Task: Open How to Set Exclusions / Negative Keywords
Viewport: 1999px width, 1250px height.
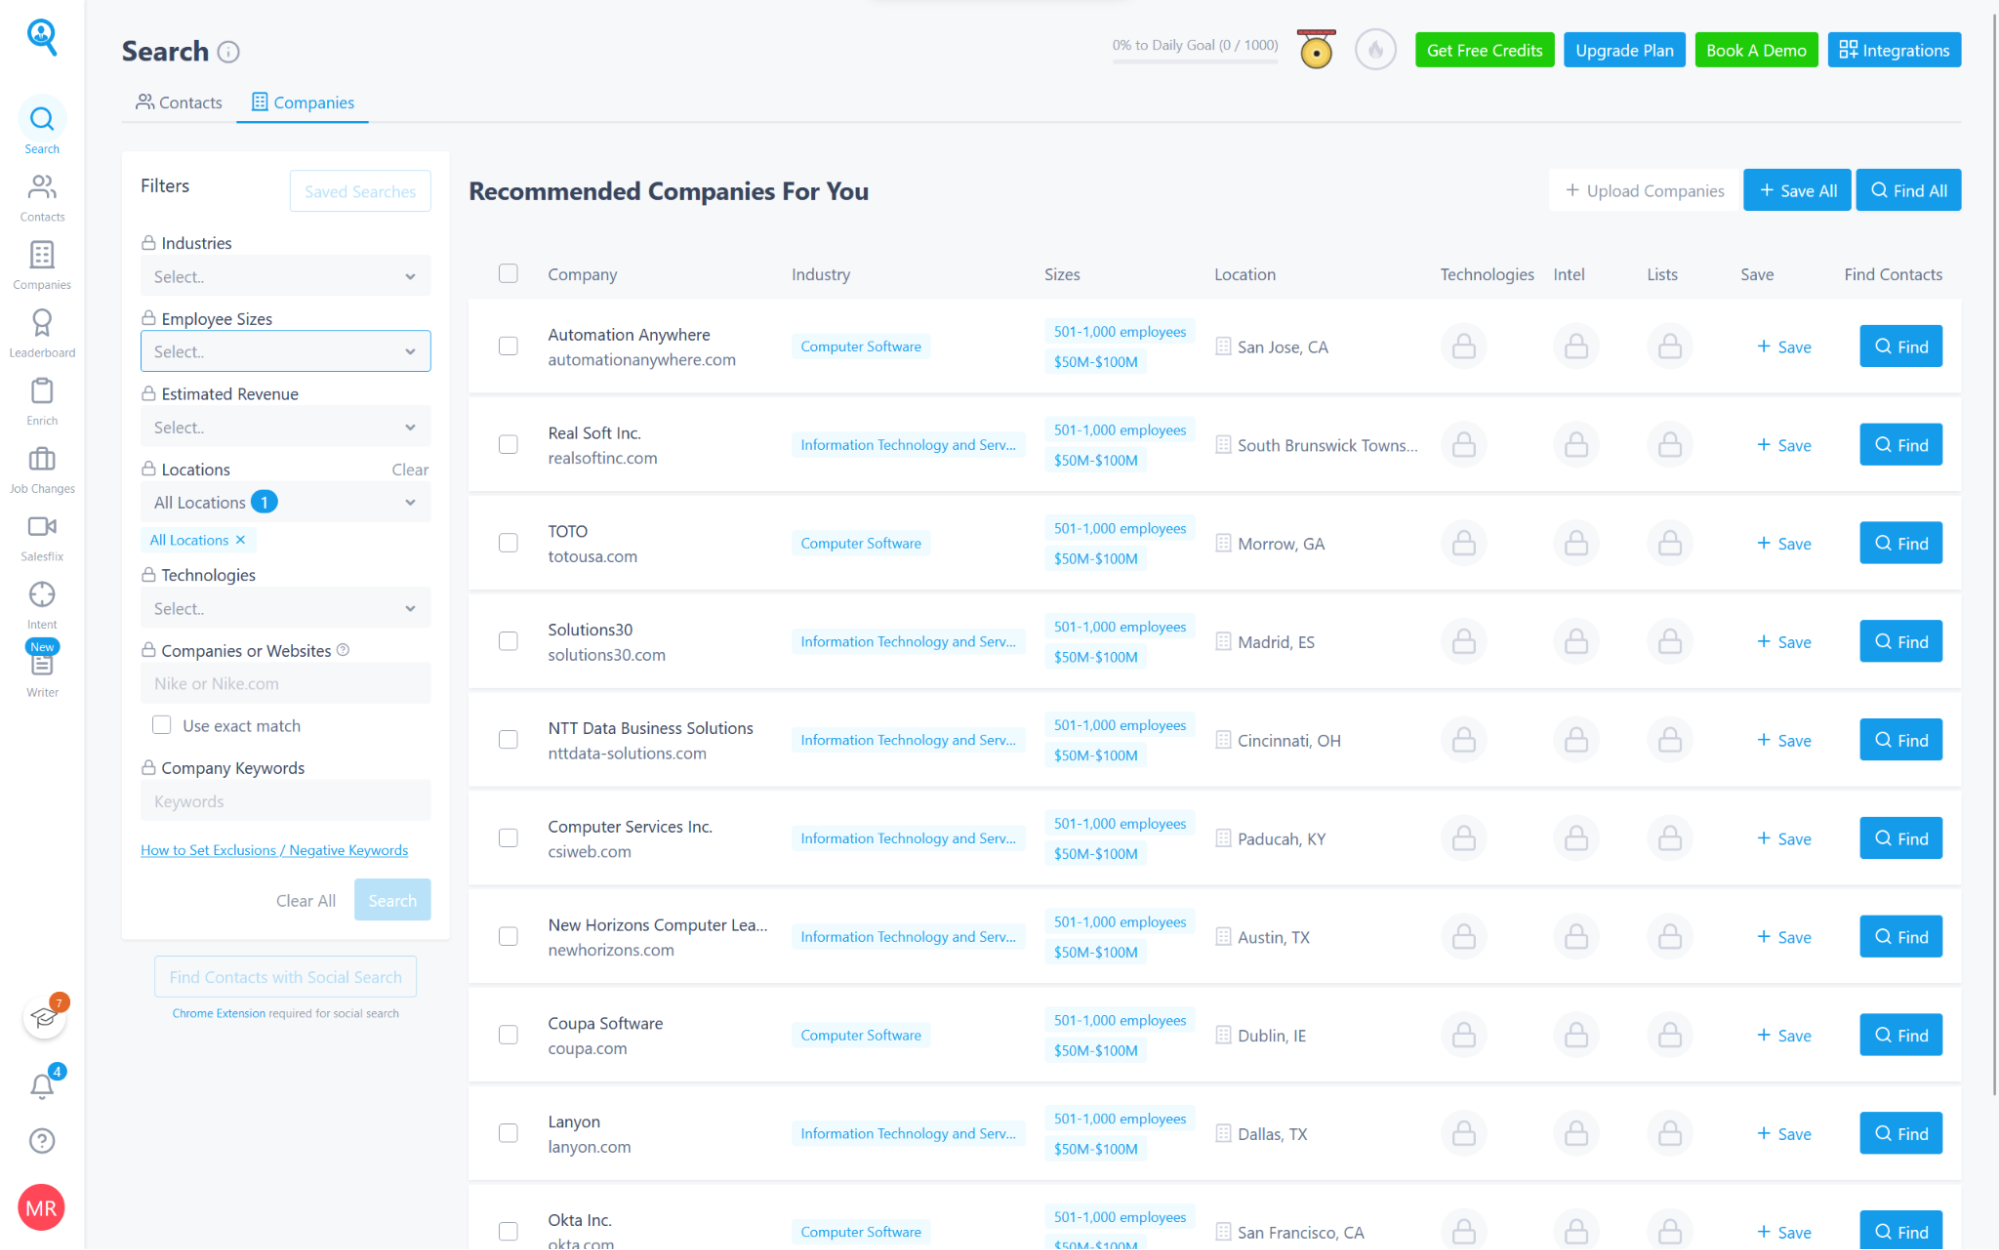Action: (x=274, y=849)
